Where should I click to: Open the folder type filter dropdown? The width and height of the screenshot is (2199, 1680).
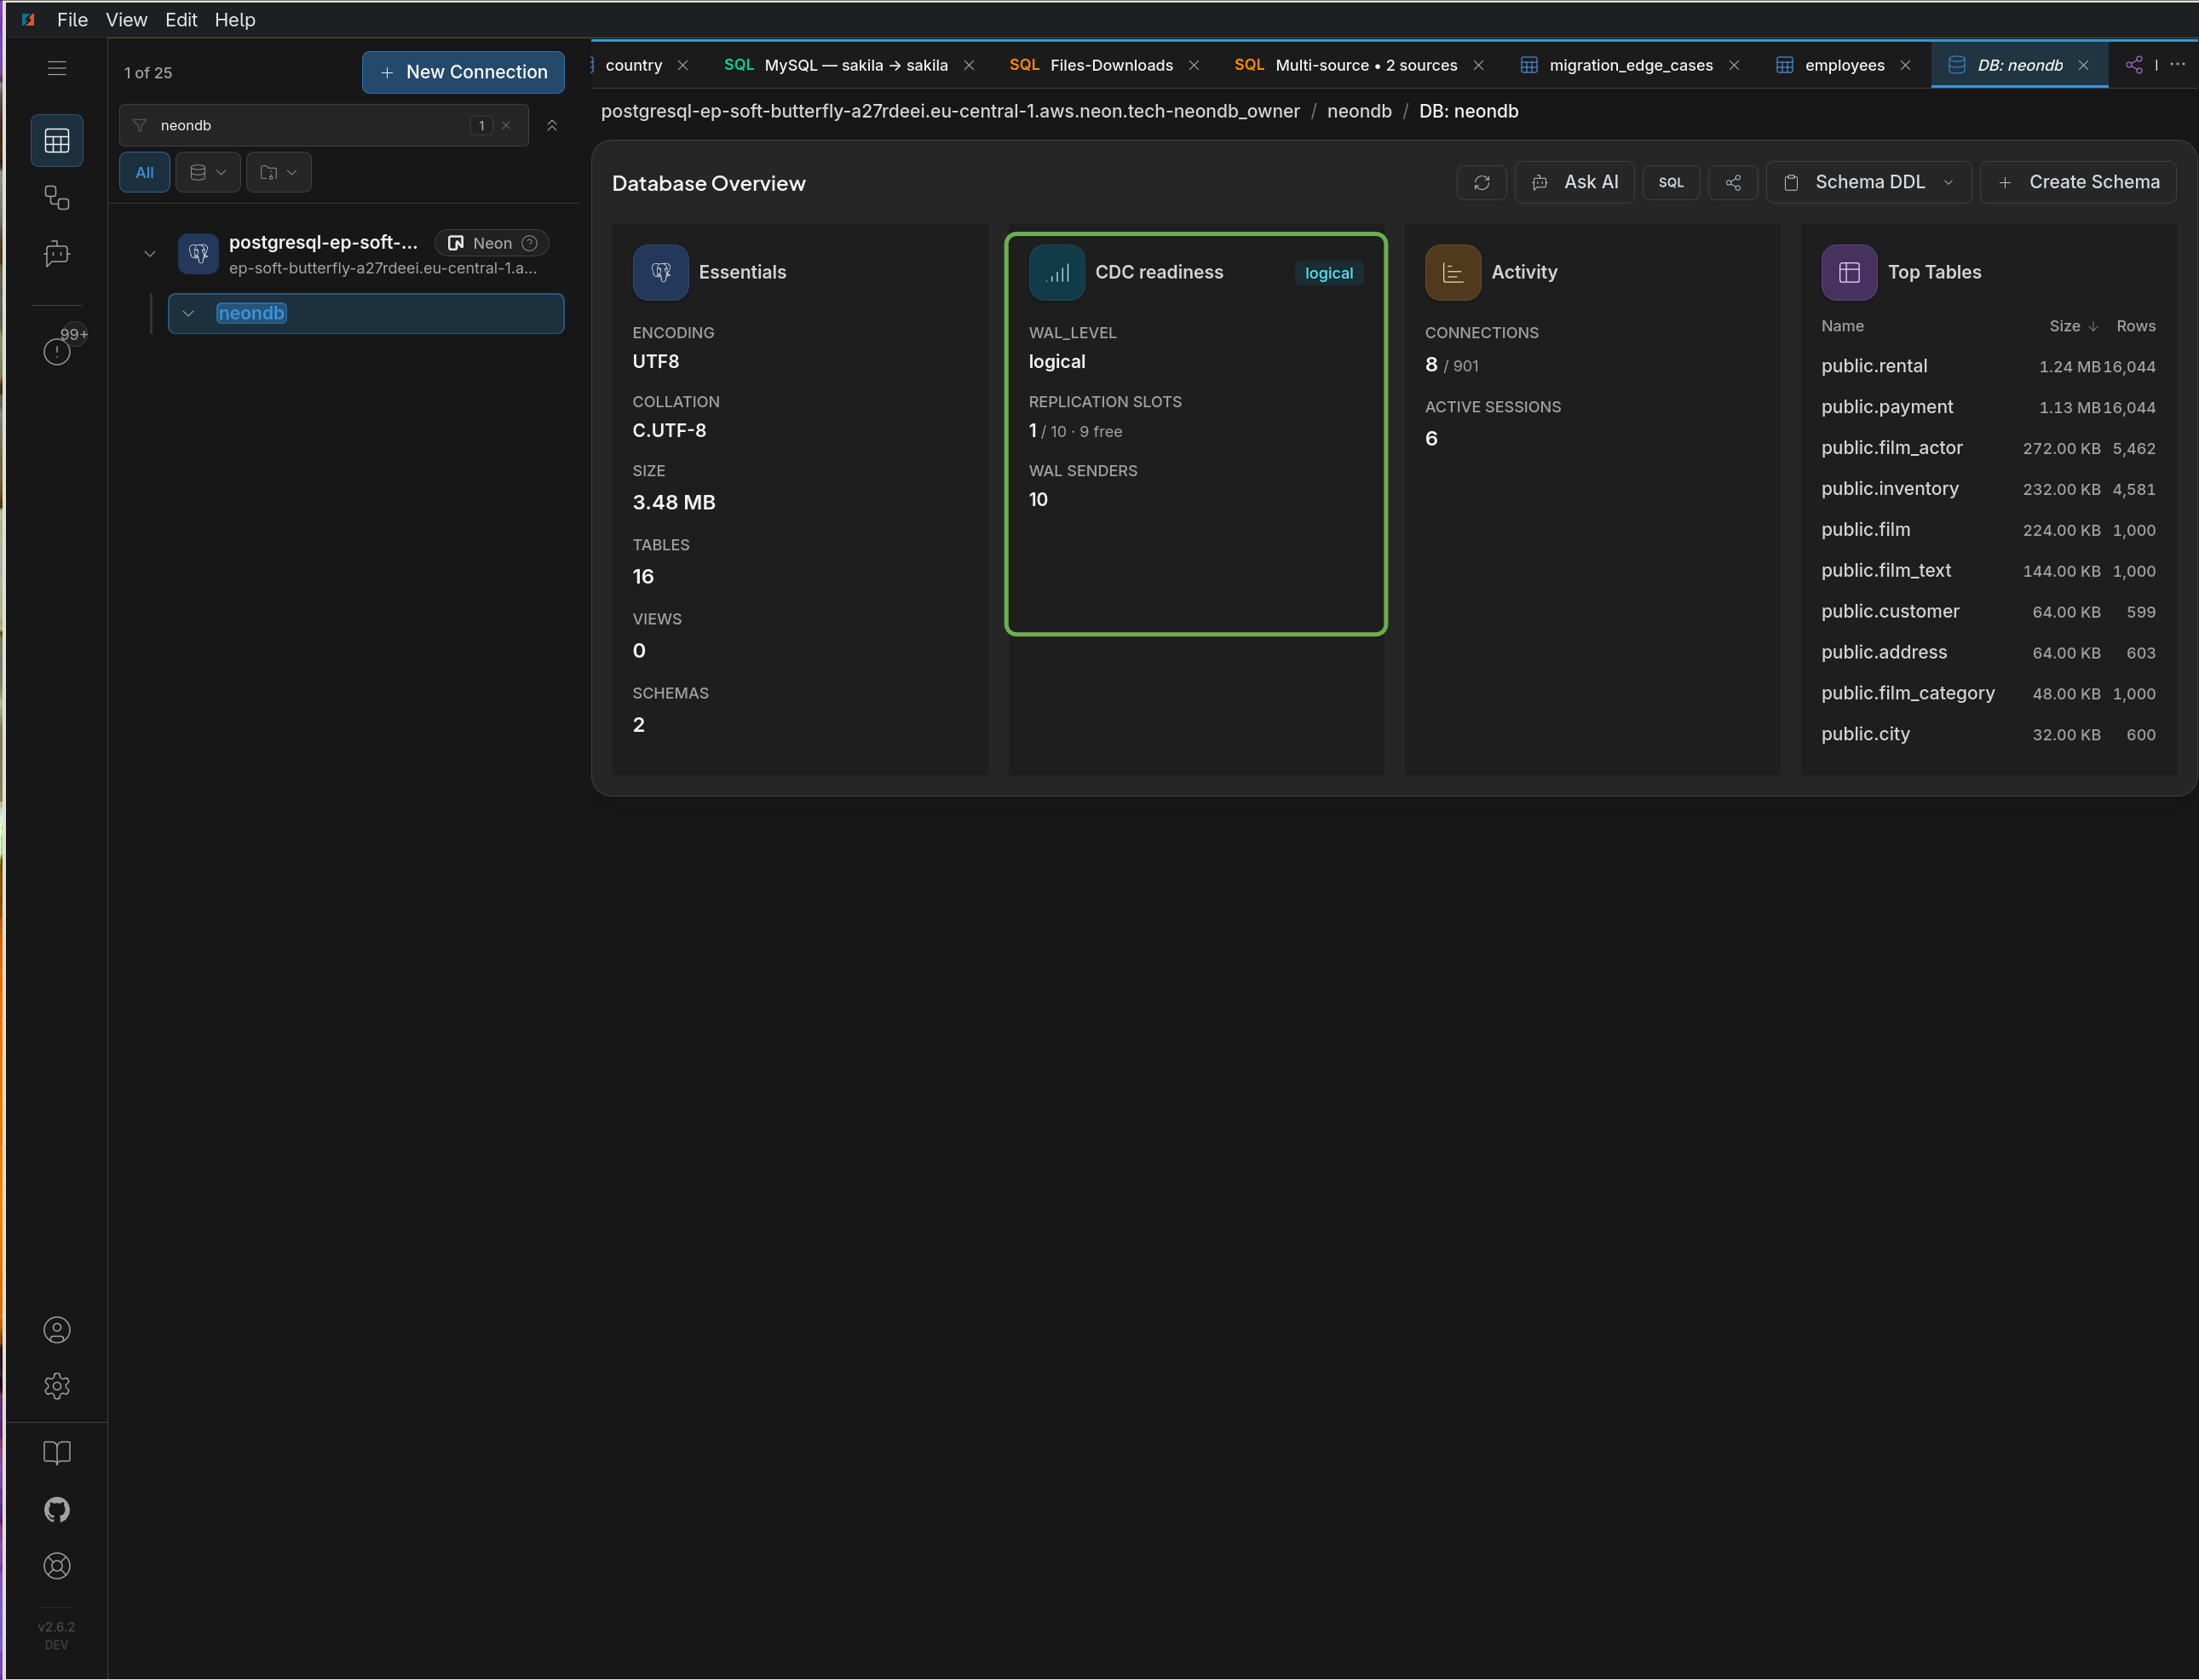279,173
